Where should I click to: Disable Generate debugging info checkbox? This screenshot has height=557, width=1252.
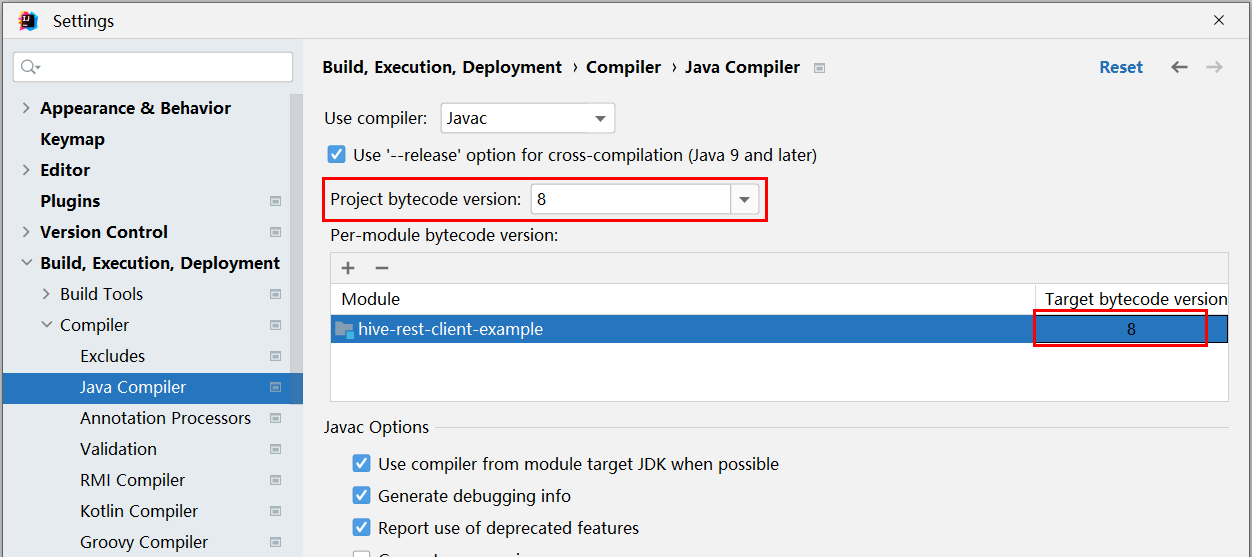(361, 496)
